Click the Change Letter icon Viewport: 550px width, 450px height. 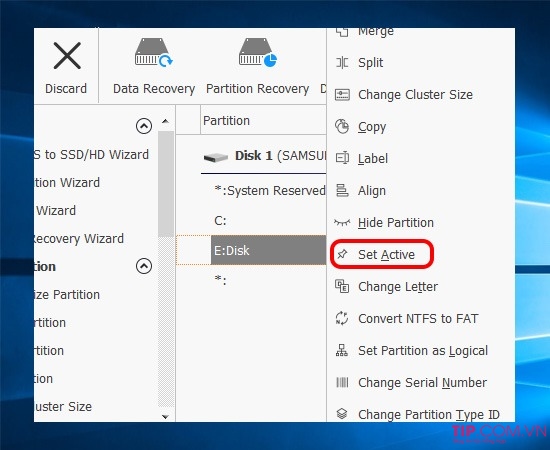click(342, 286)
